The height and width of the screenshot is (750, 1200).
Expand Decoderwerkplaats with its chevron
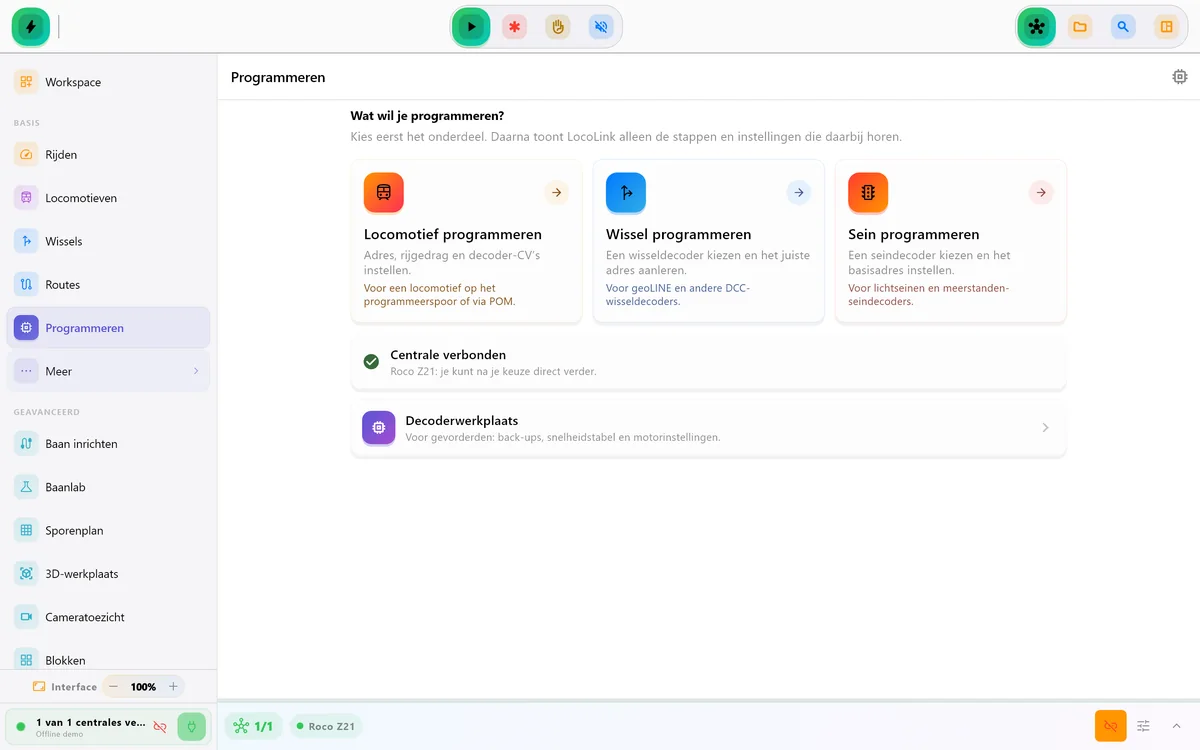[1046, 428]
